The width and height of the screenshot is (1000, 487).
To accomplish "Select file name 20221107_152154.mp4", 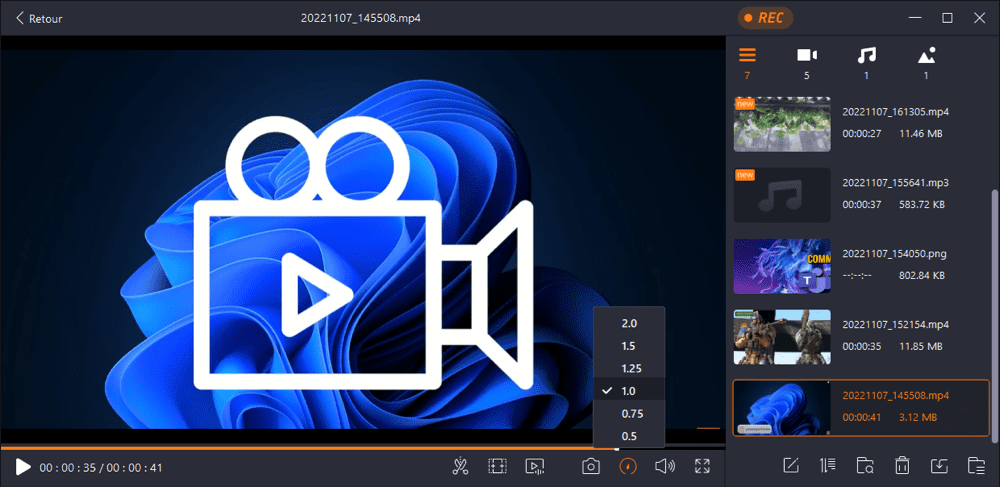I will [895, 324].
